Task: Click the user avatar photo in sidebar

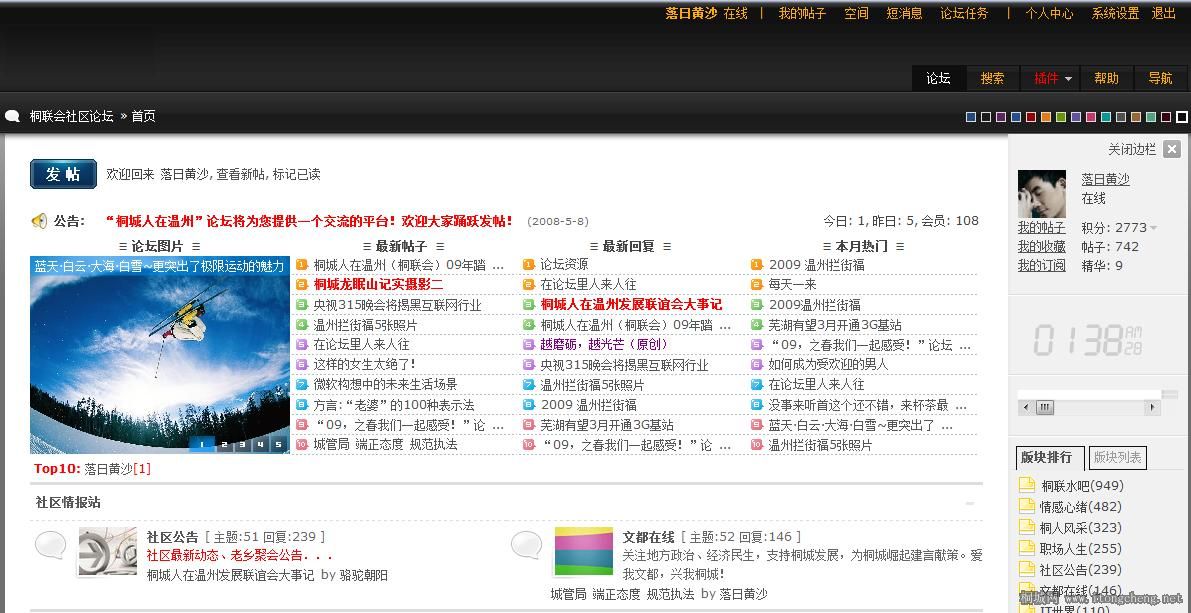Action: [x=1041, y=193]
